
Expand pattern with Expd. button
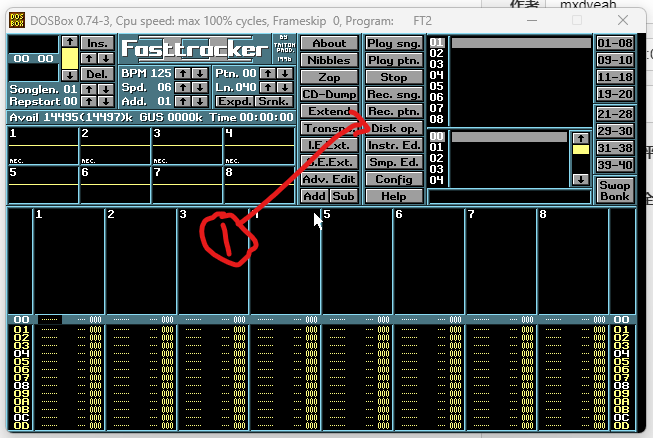pyautogui.click(x=234, y=101)
